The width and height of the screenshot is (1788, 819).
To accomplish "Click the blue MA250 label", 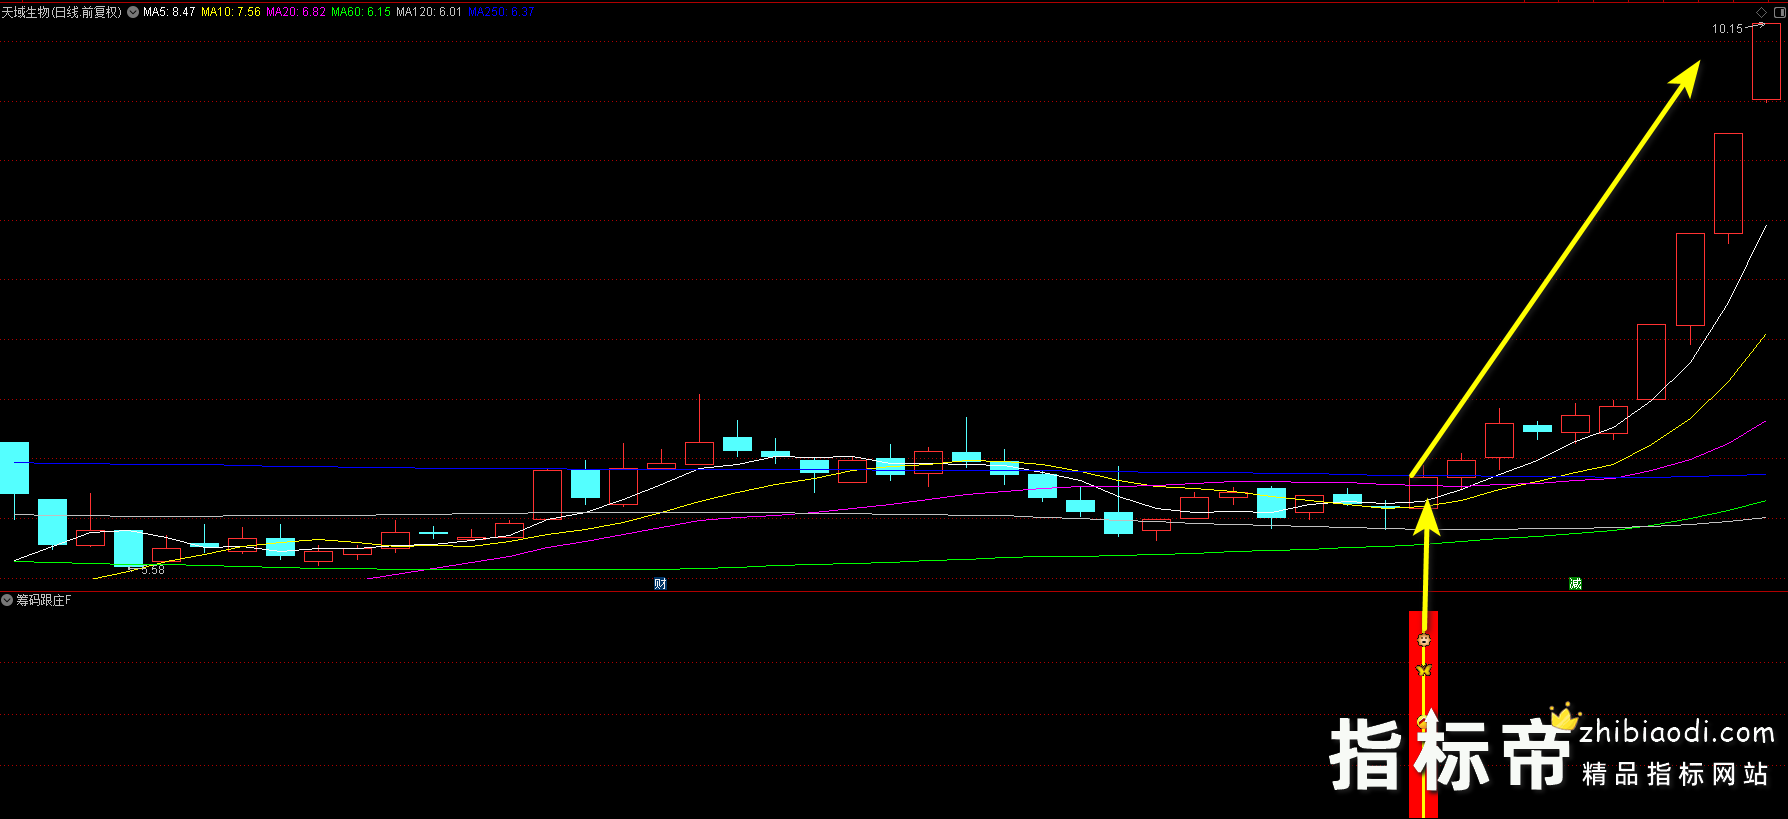I will (x=501, y=12).
